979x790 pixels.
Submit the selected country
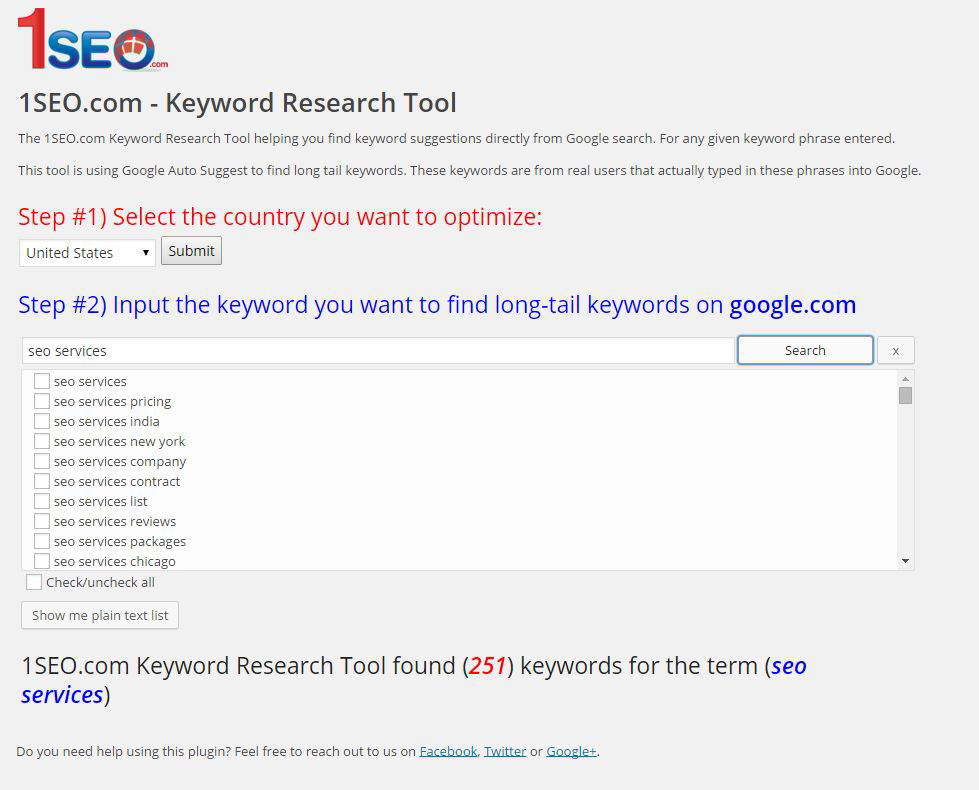pos(191,251)
